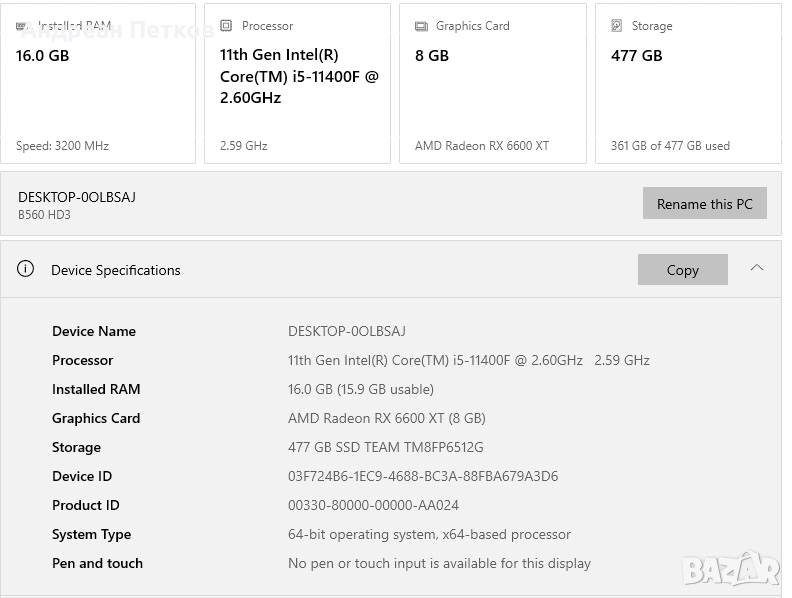Copy the device specifications
The width and height of the screenshot is (792, 598).
click(683, 270)
